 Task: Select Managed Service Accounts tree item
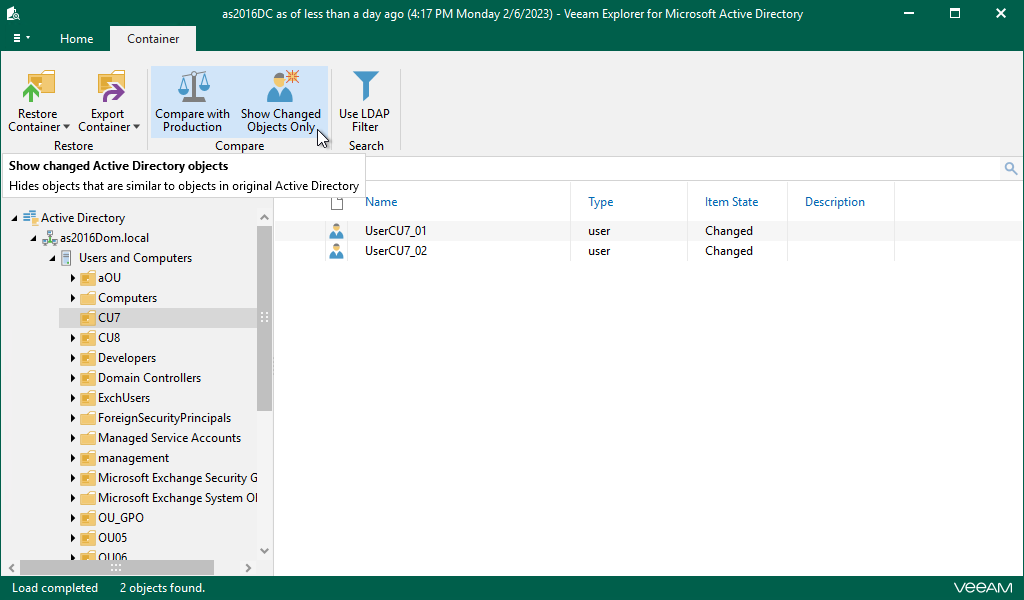tap(169, 438)
